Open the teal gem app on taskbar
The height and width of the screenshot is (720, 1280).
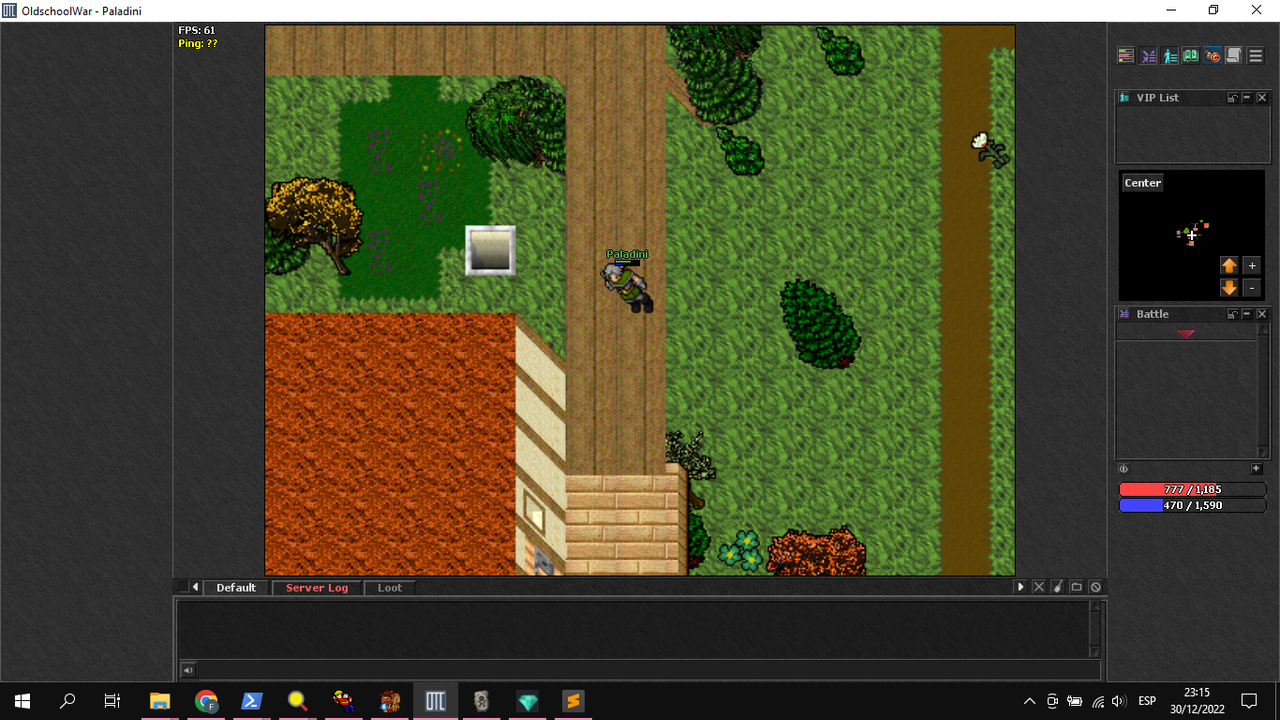click(x=527, y=701)
